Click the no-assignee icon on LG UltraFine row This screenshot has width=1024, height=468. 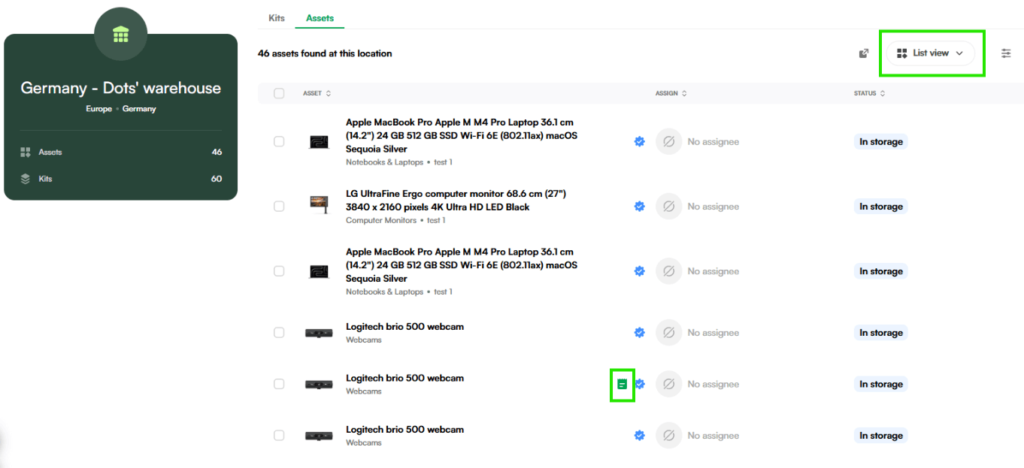click(669, 206)
